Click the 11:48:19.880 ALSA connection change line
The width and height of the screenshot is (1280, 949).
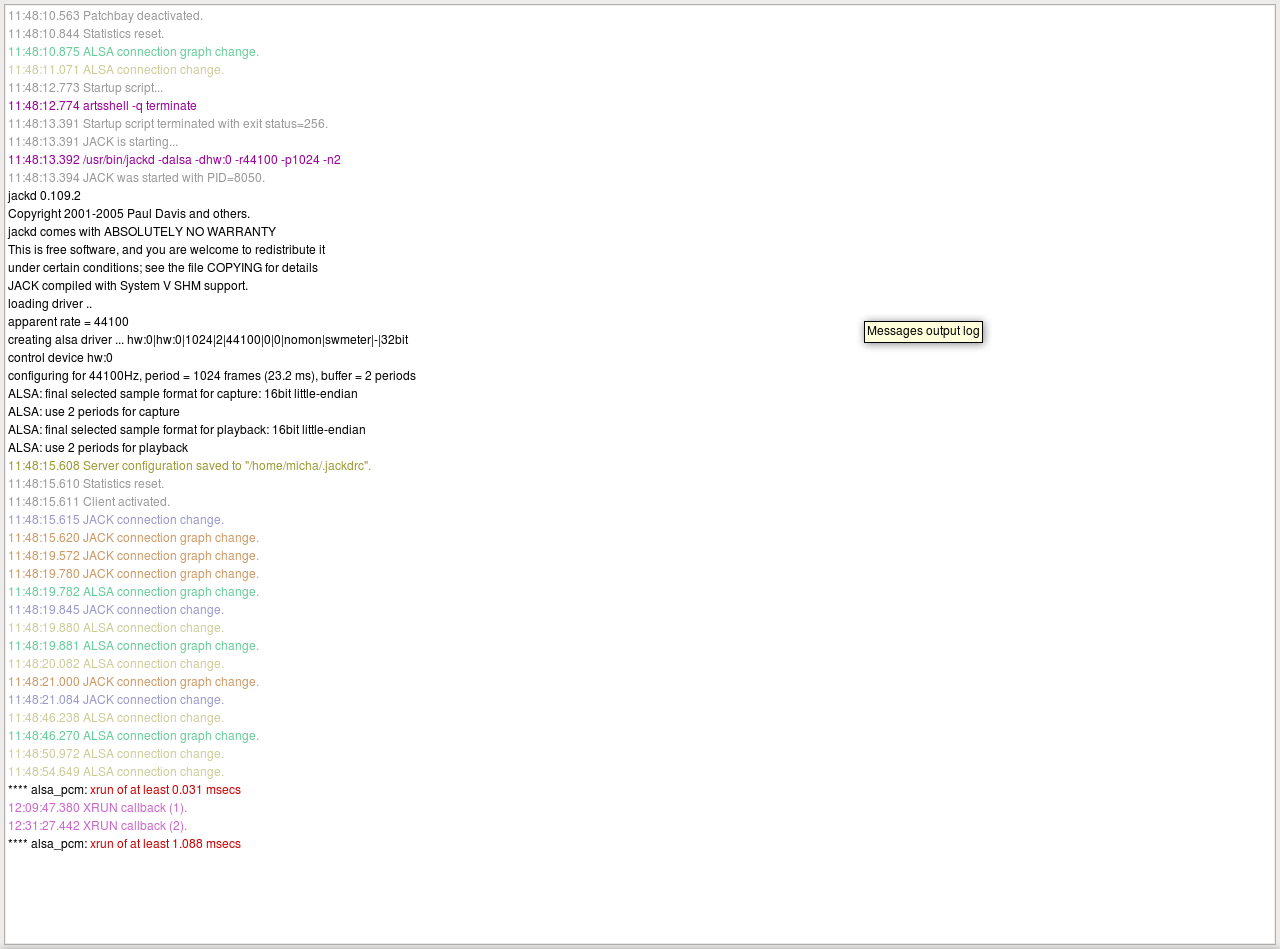click(116, 628)
